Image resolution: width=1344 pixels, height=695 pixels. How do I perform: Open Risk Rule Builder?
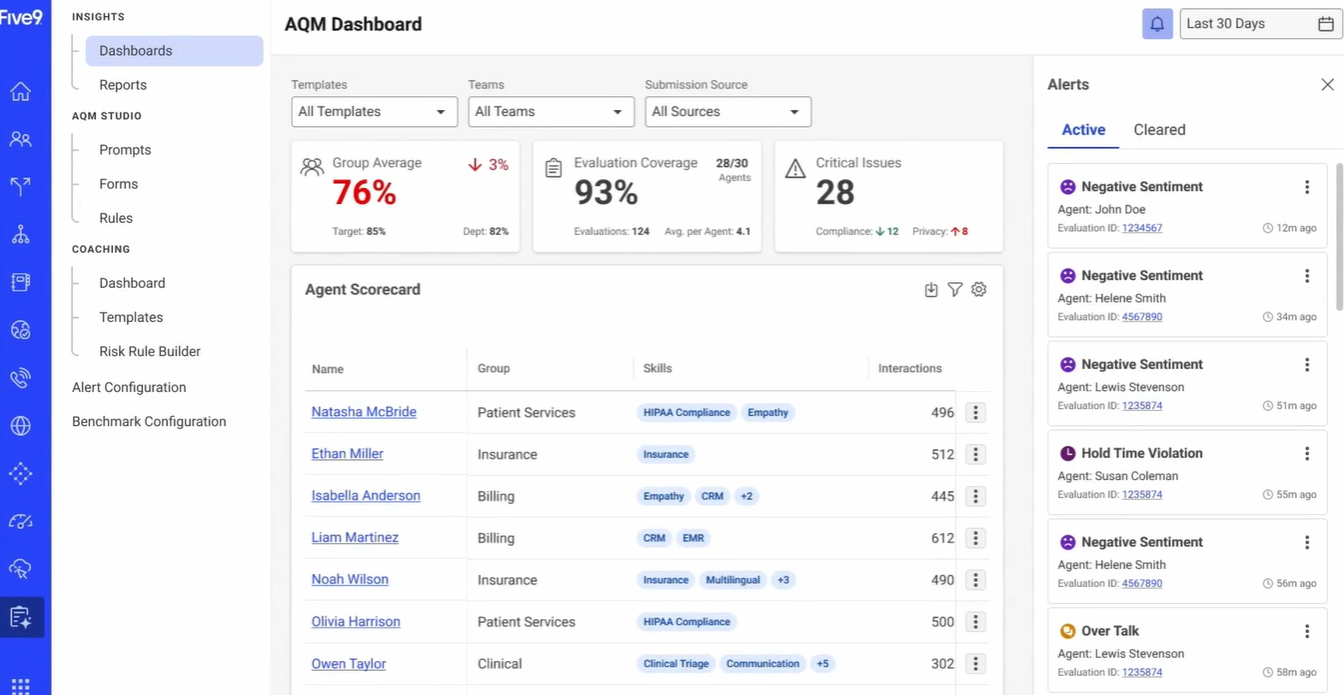point(150,351)
